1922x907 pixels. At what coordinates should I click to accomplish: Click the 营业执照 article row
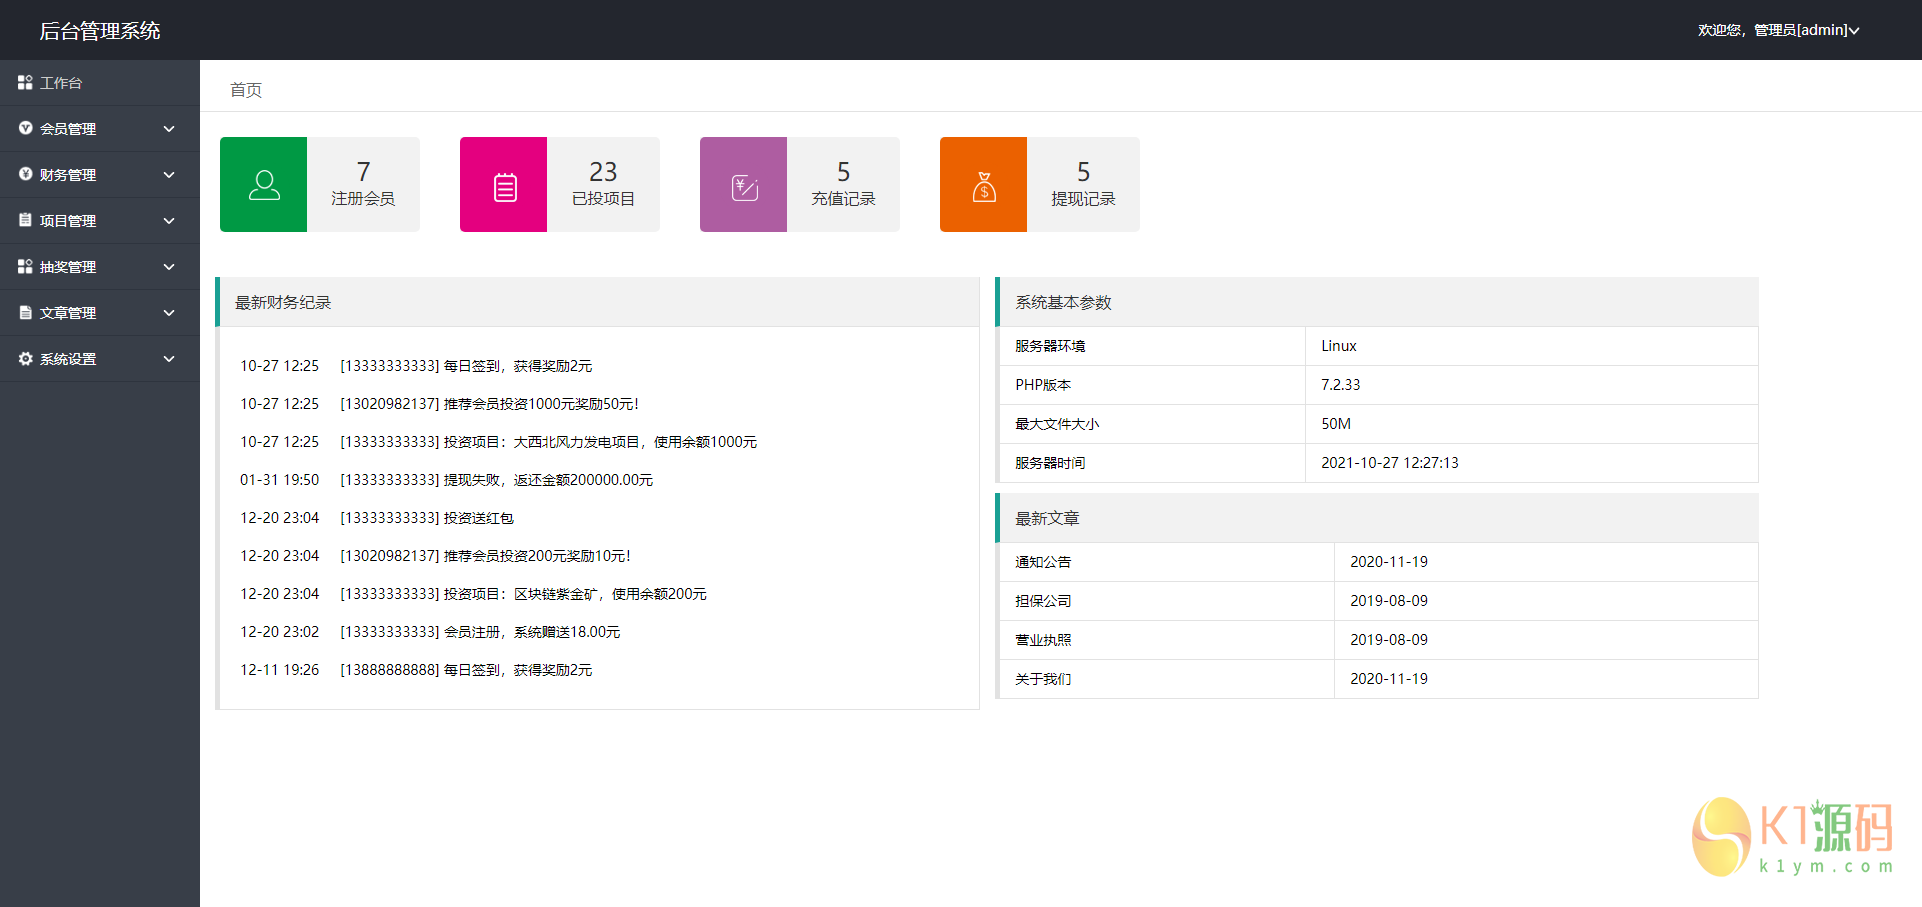click(1043, 640)
